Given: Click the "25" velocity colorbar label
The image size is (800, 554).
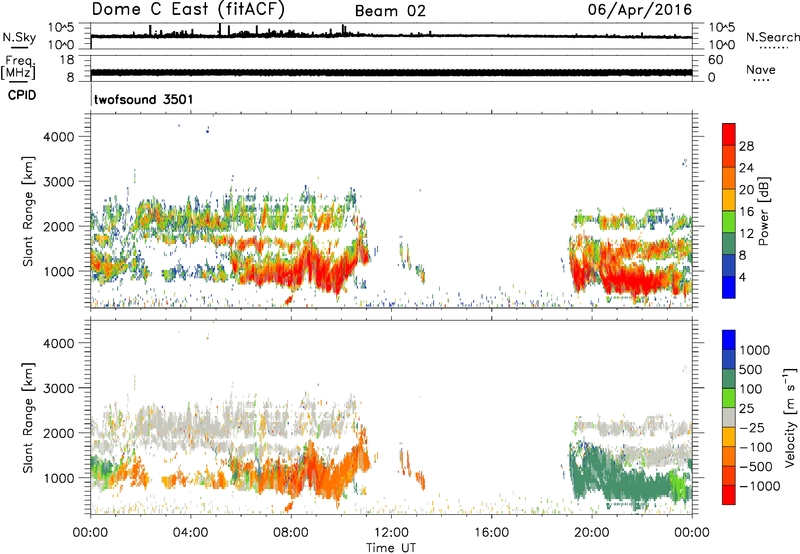Looking at the screenshot, I should (746, 409).
